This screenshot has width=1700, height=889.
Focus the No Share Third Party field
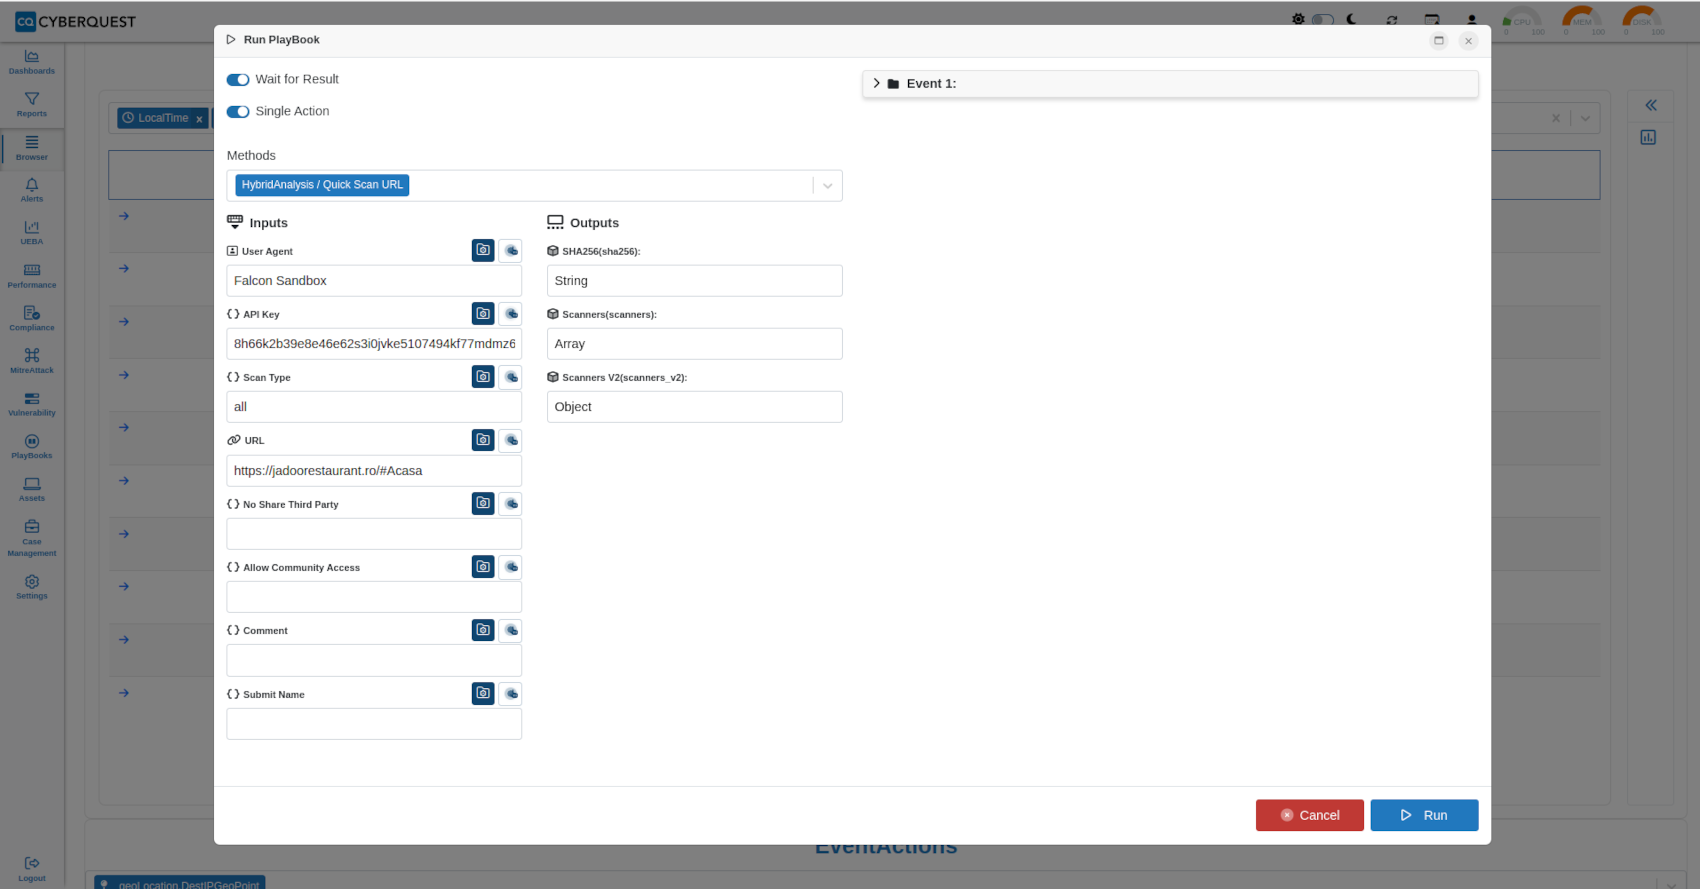click(374, 534)
